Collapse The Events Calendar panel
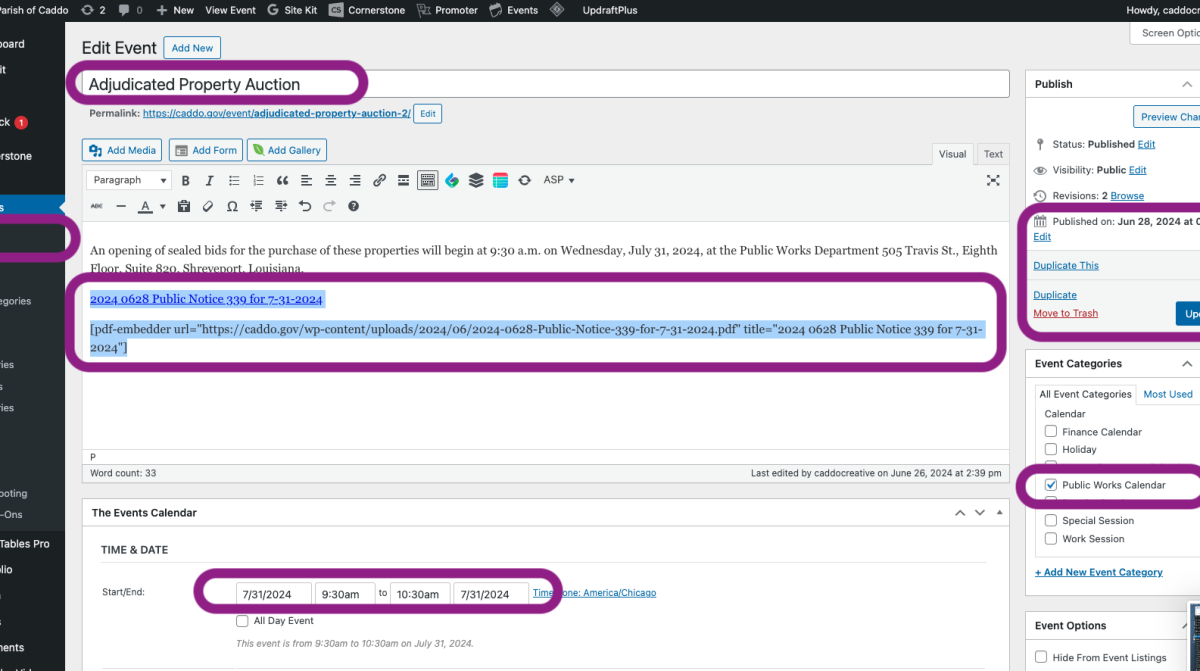The width and height of the screenshot is (1200, 671). pyautogui.click(x=996, y=513)
